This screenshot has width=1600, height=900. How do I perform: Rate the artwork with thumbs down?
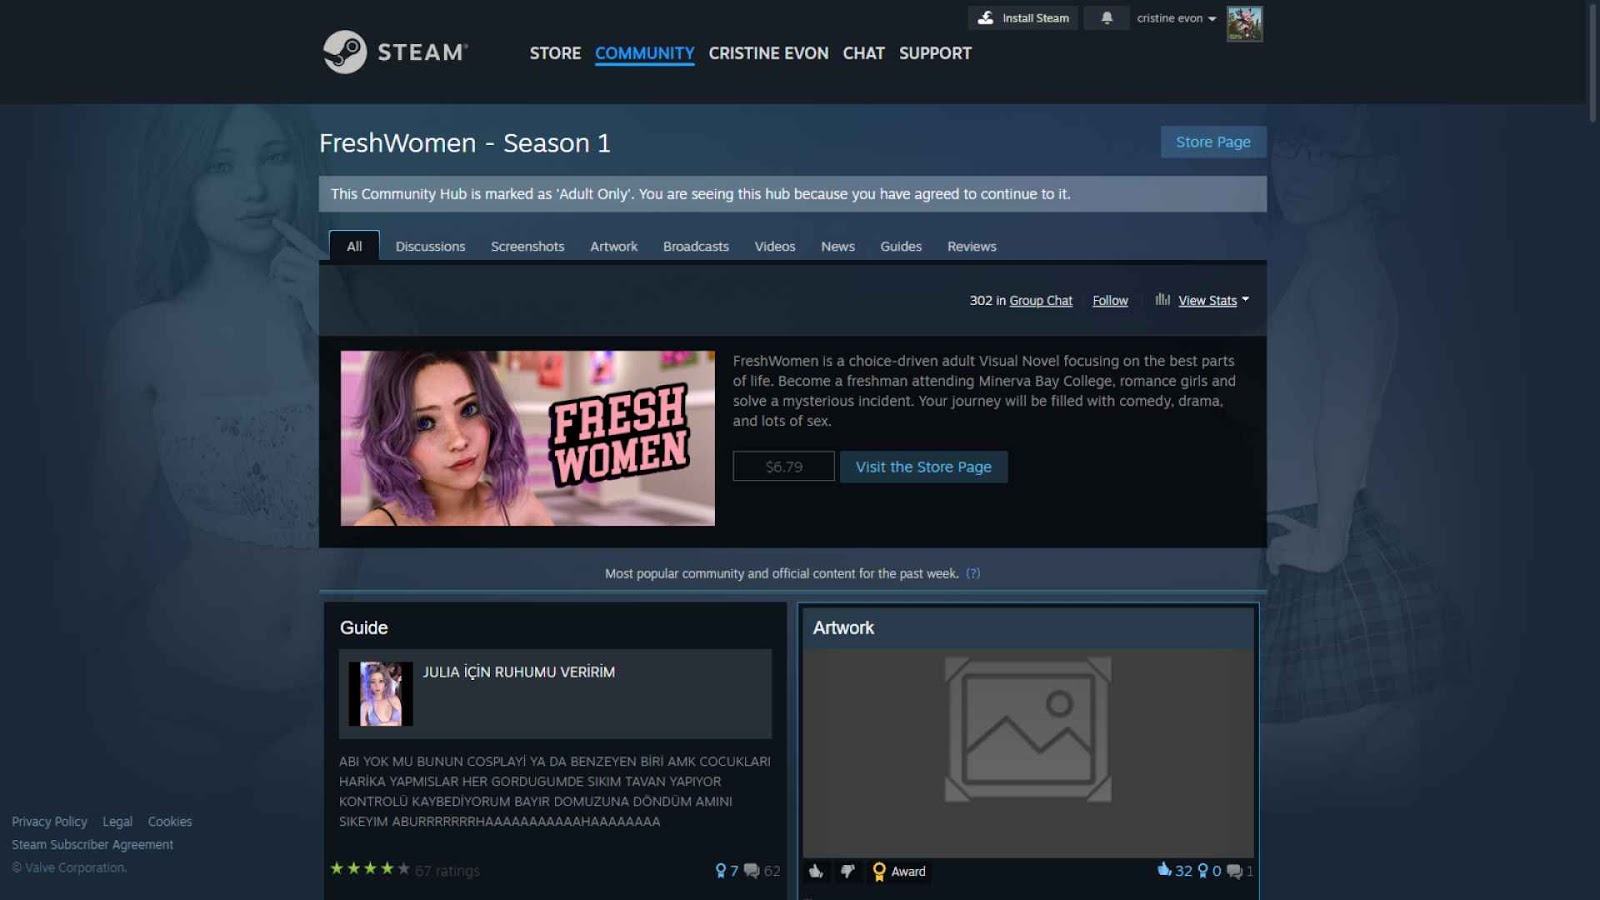coord(847,871)
